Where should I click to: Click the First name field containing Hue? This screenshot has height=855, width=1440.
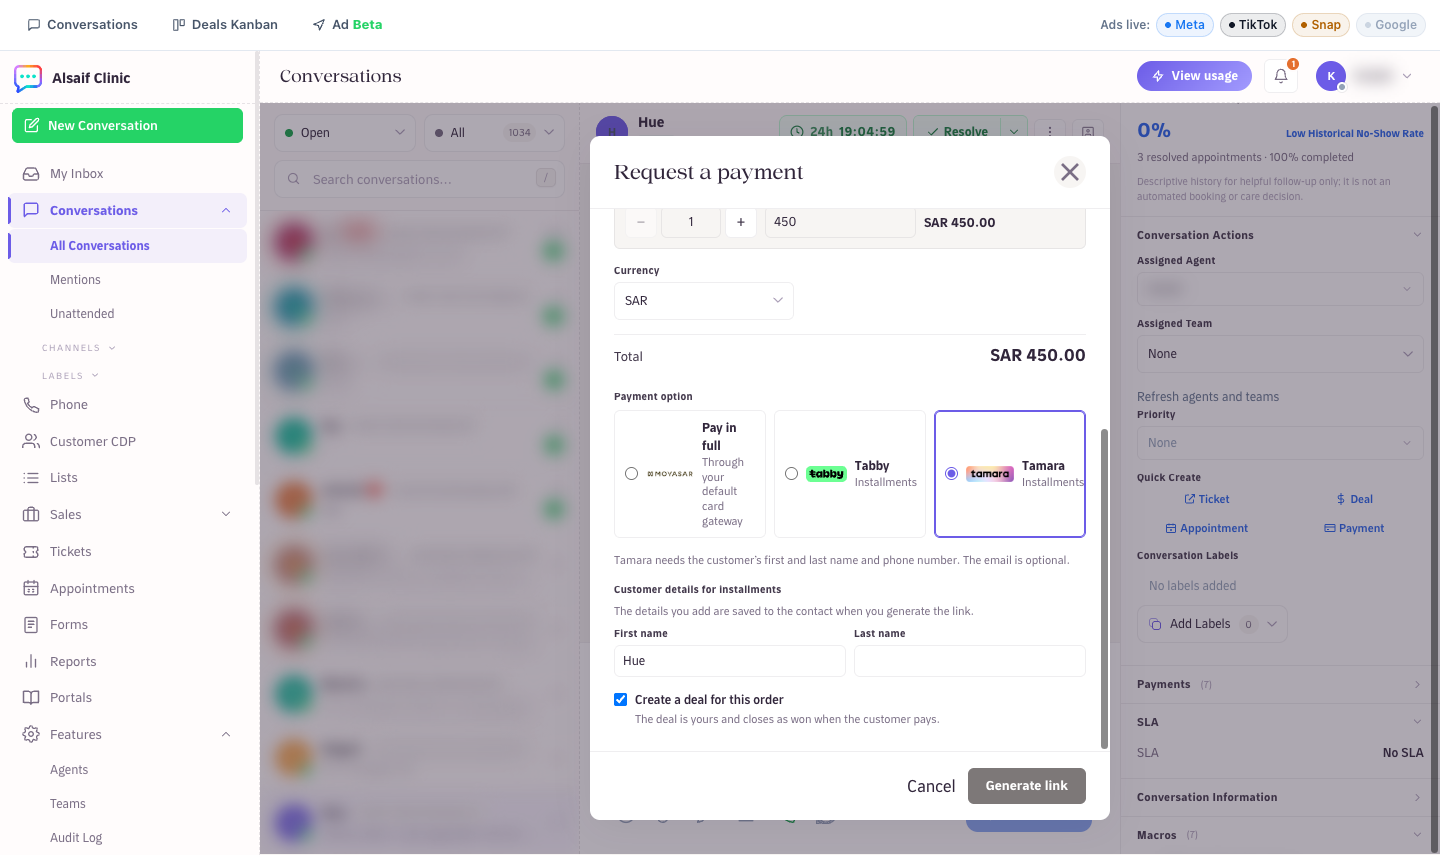coord(730,661)
